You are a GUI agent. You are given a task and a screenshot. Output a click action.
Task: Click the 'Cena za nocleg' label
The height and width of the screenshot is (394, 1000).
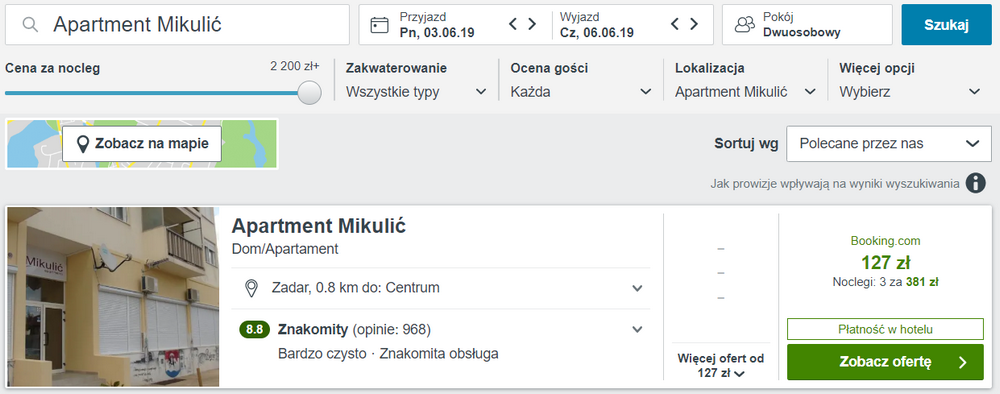(x=52, y=68)
